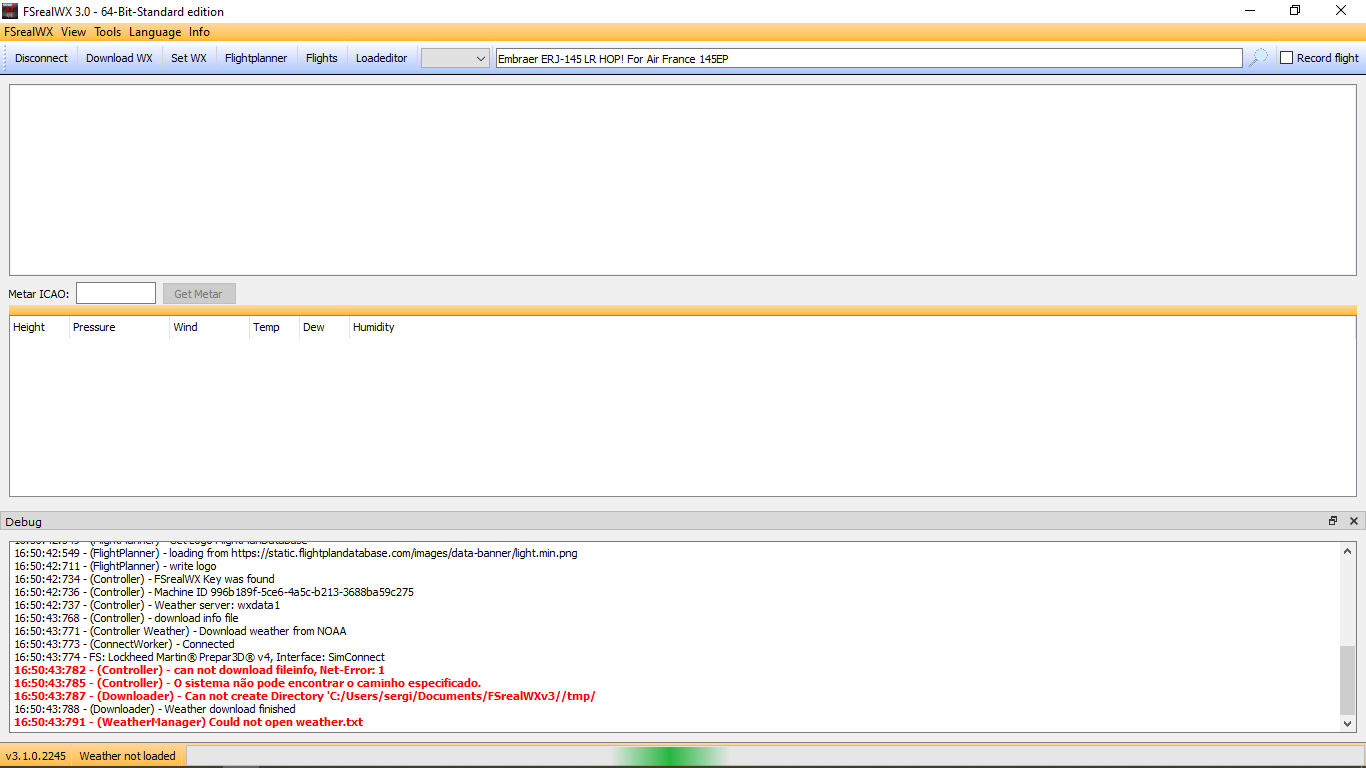Launch the Loadeditor
The height and width of the screenshot is (768, 1366).
382,58
